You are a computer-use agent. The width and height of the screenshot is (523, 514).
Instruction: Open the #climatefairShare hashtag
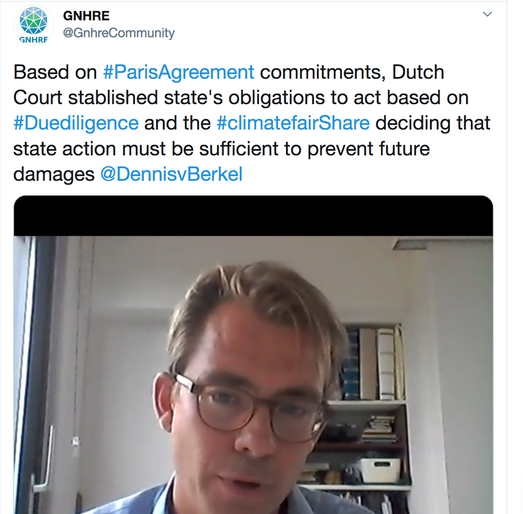(293, 123)
